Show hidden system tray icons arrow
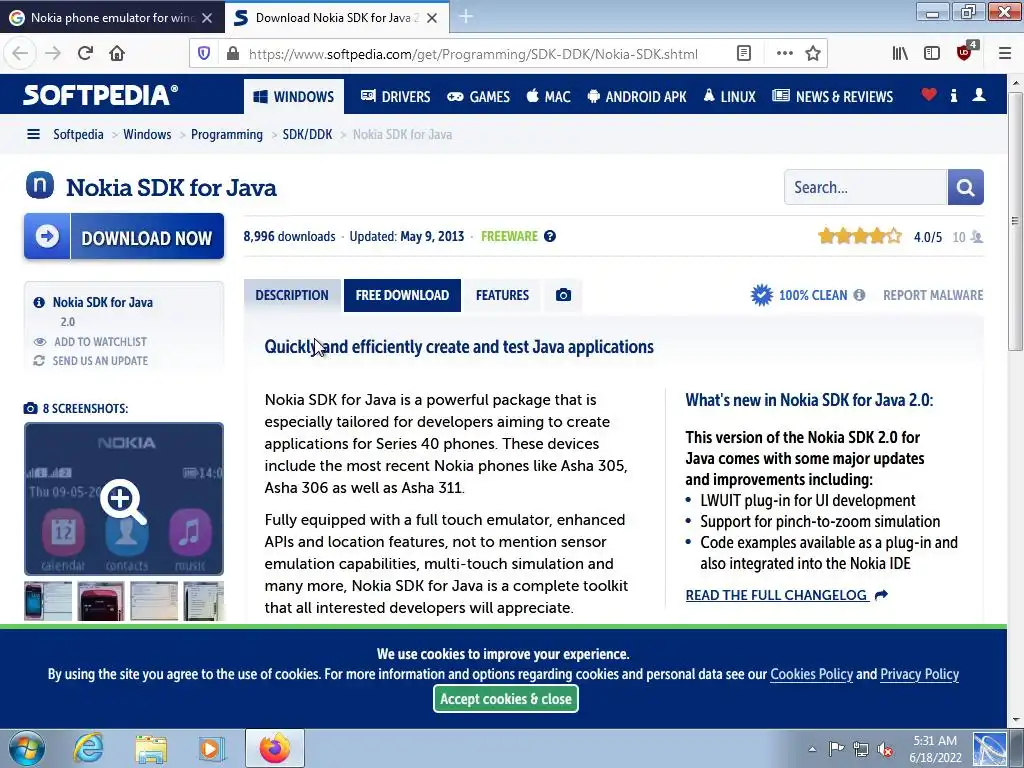The height and width of the screenshot is (768, 1024). [x=812, y=749]
